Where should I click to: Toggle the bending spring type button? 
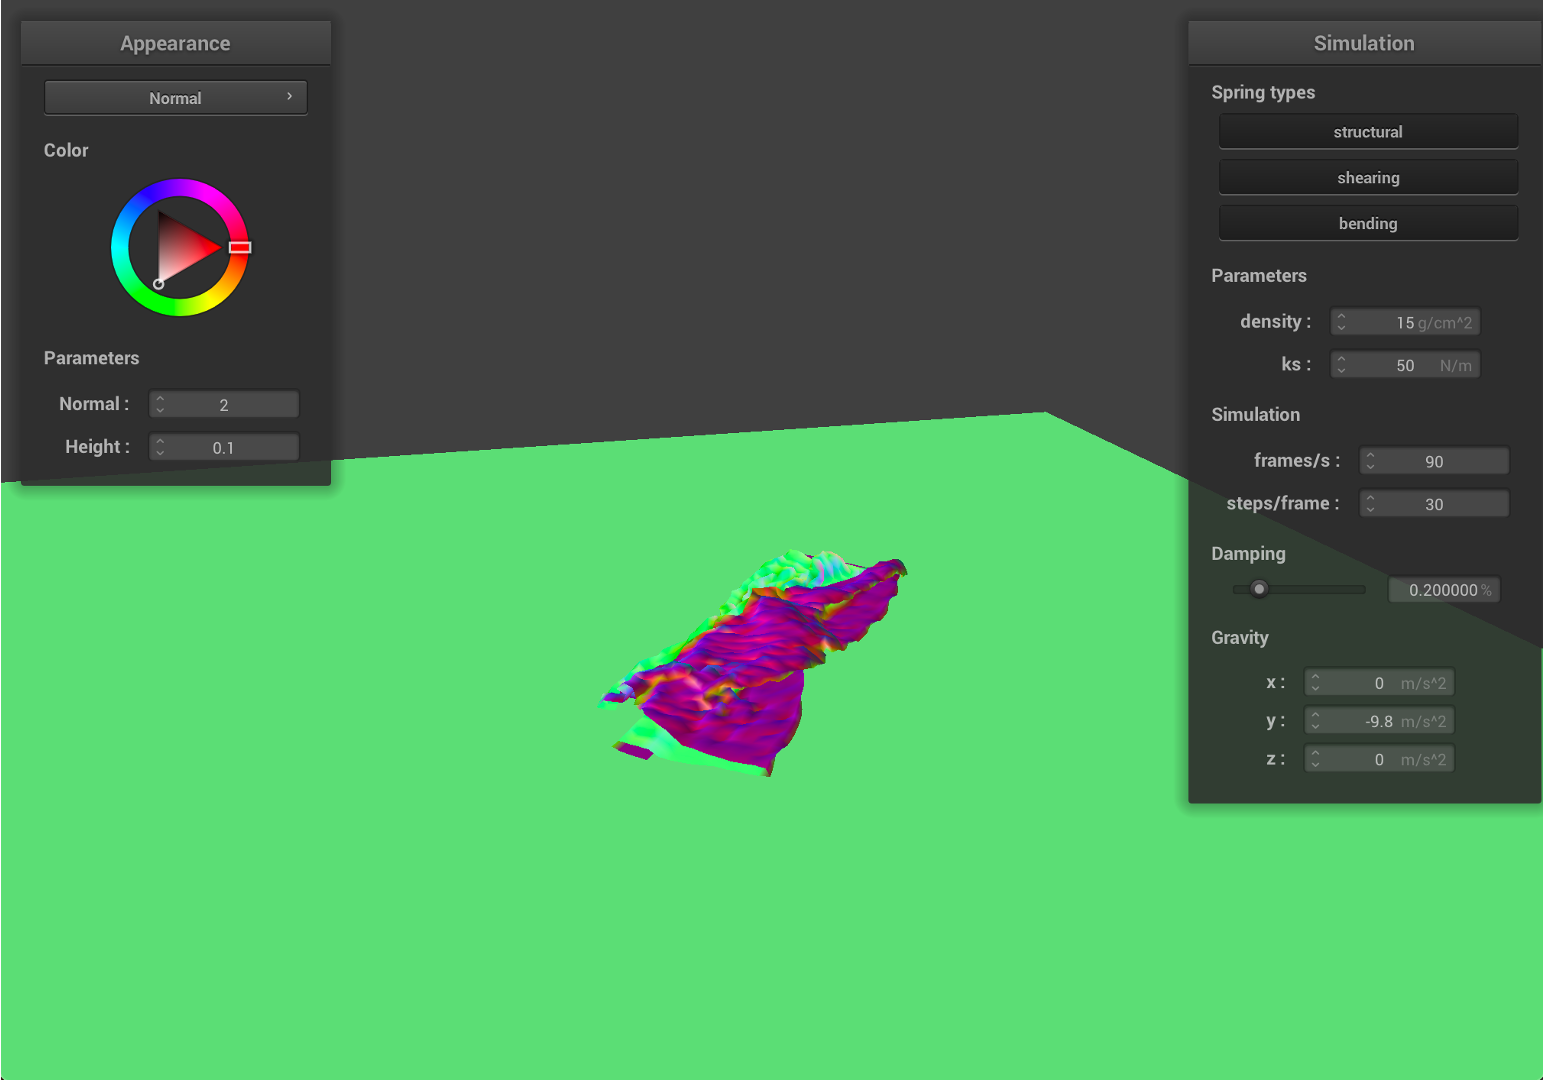[1367, 224]
